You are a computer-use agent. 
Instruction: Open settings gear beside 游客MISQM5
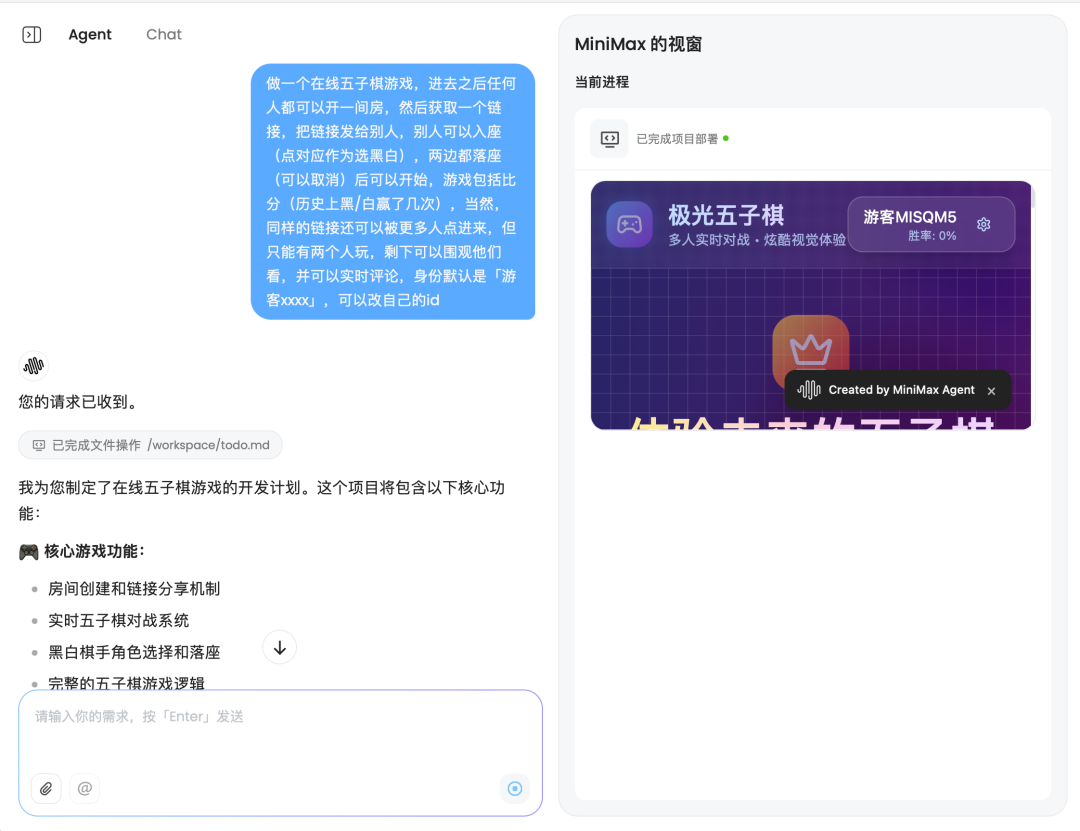984,225
